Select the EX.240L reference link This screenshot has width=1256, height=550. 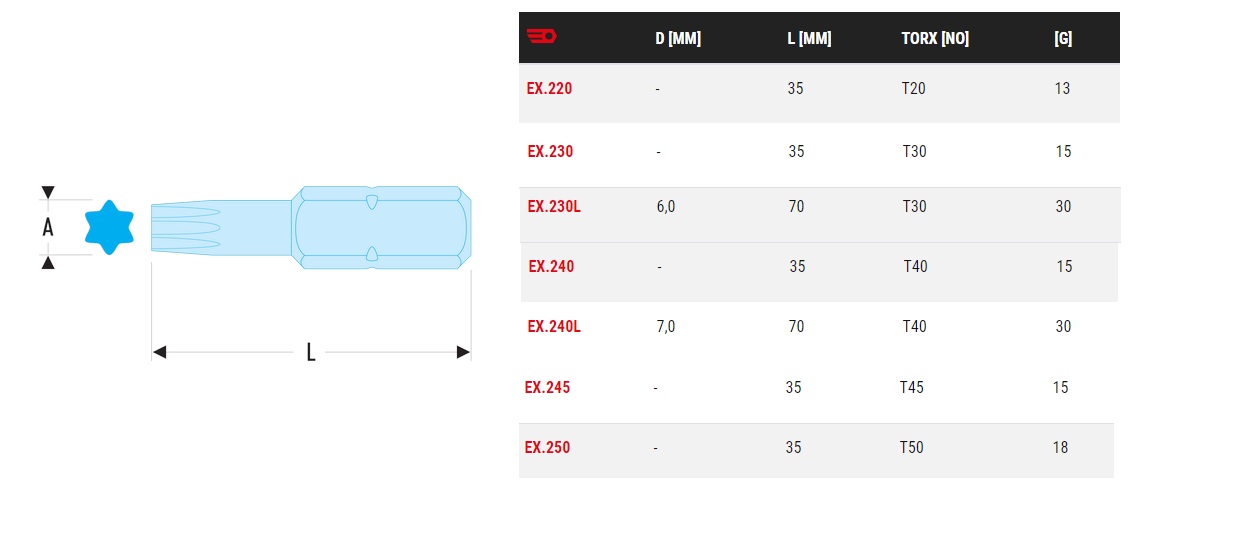coord(554,326)
